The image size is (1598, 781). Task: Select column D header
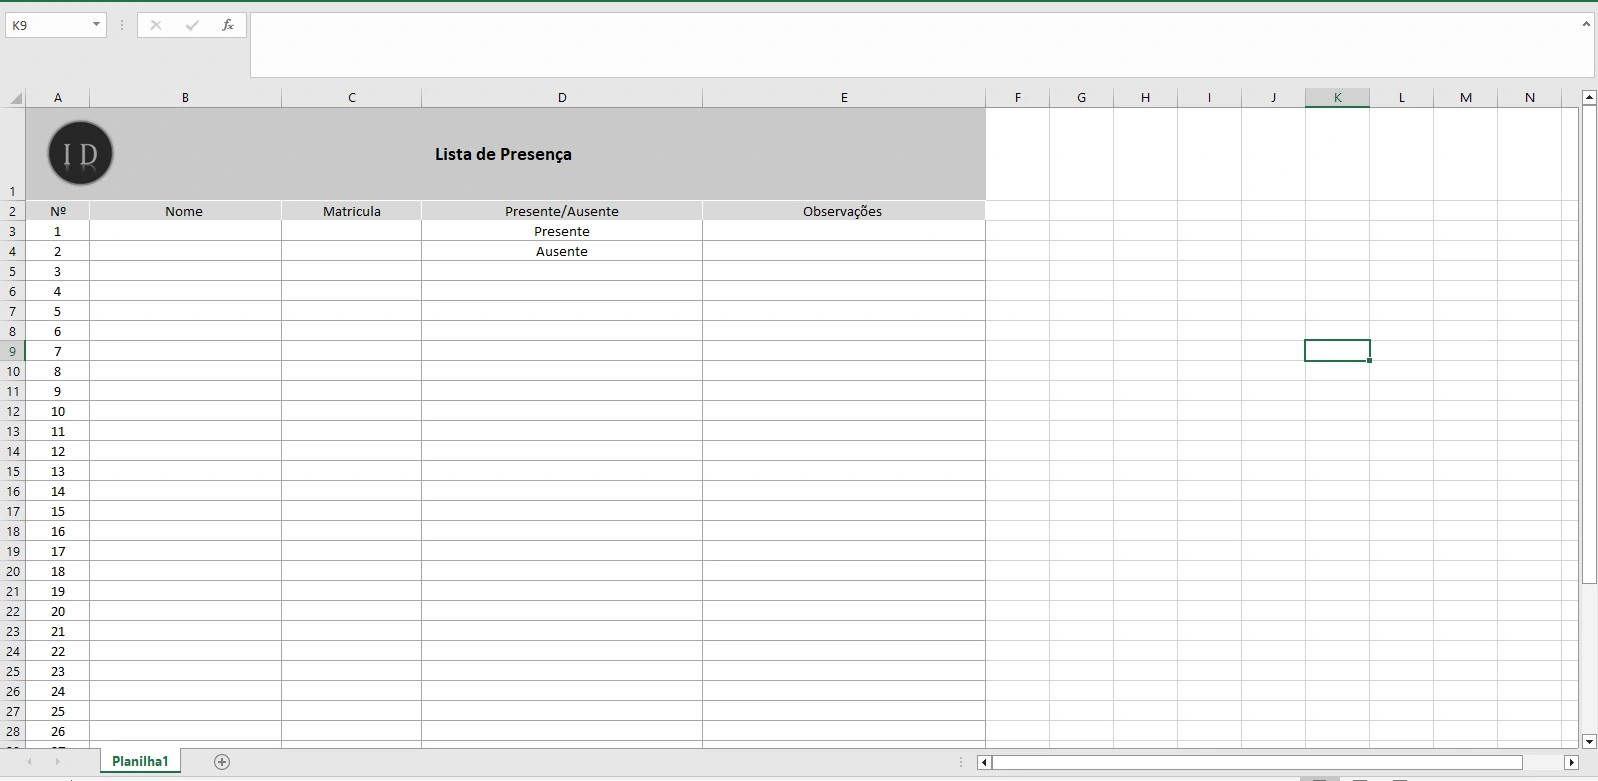[562, 97]
